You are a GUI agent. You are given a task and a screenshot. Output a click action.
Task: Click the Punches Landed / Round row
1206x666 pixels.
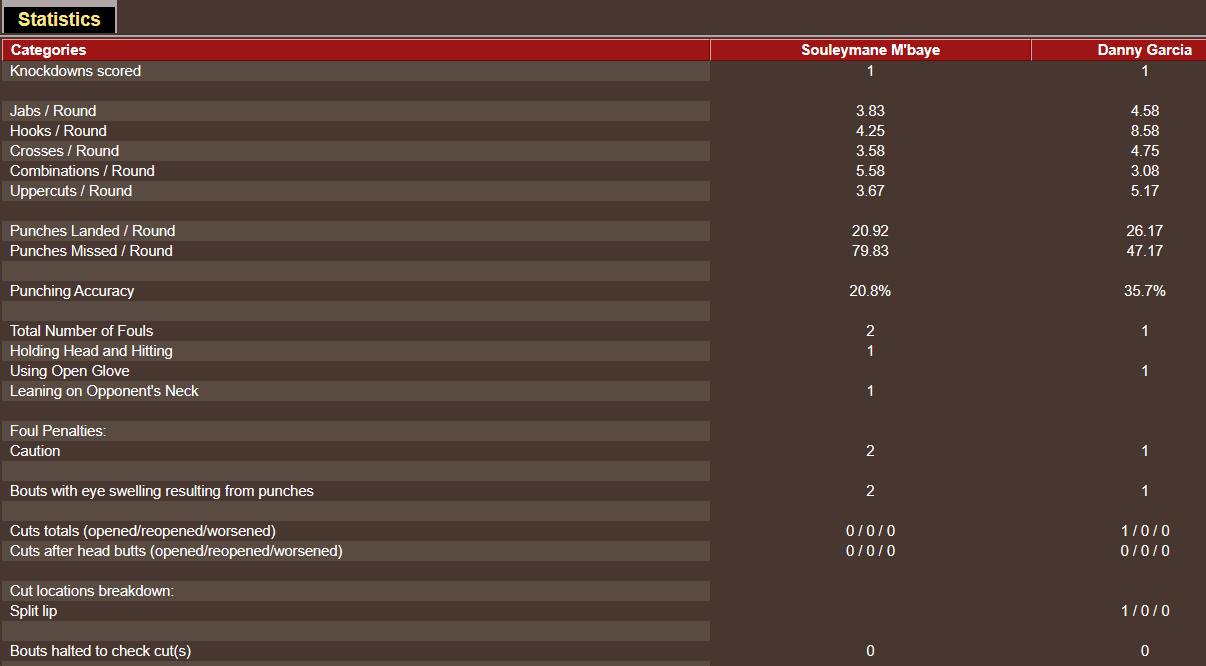click(x=92, y=230)
